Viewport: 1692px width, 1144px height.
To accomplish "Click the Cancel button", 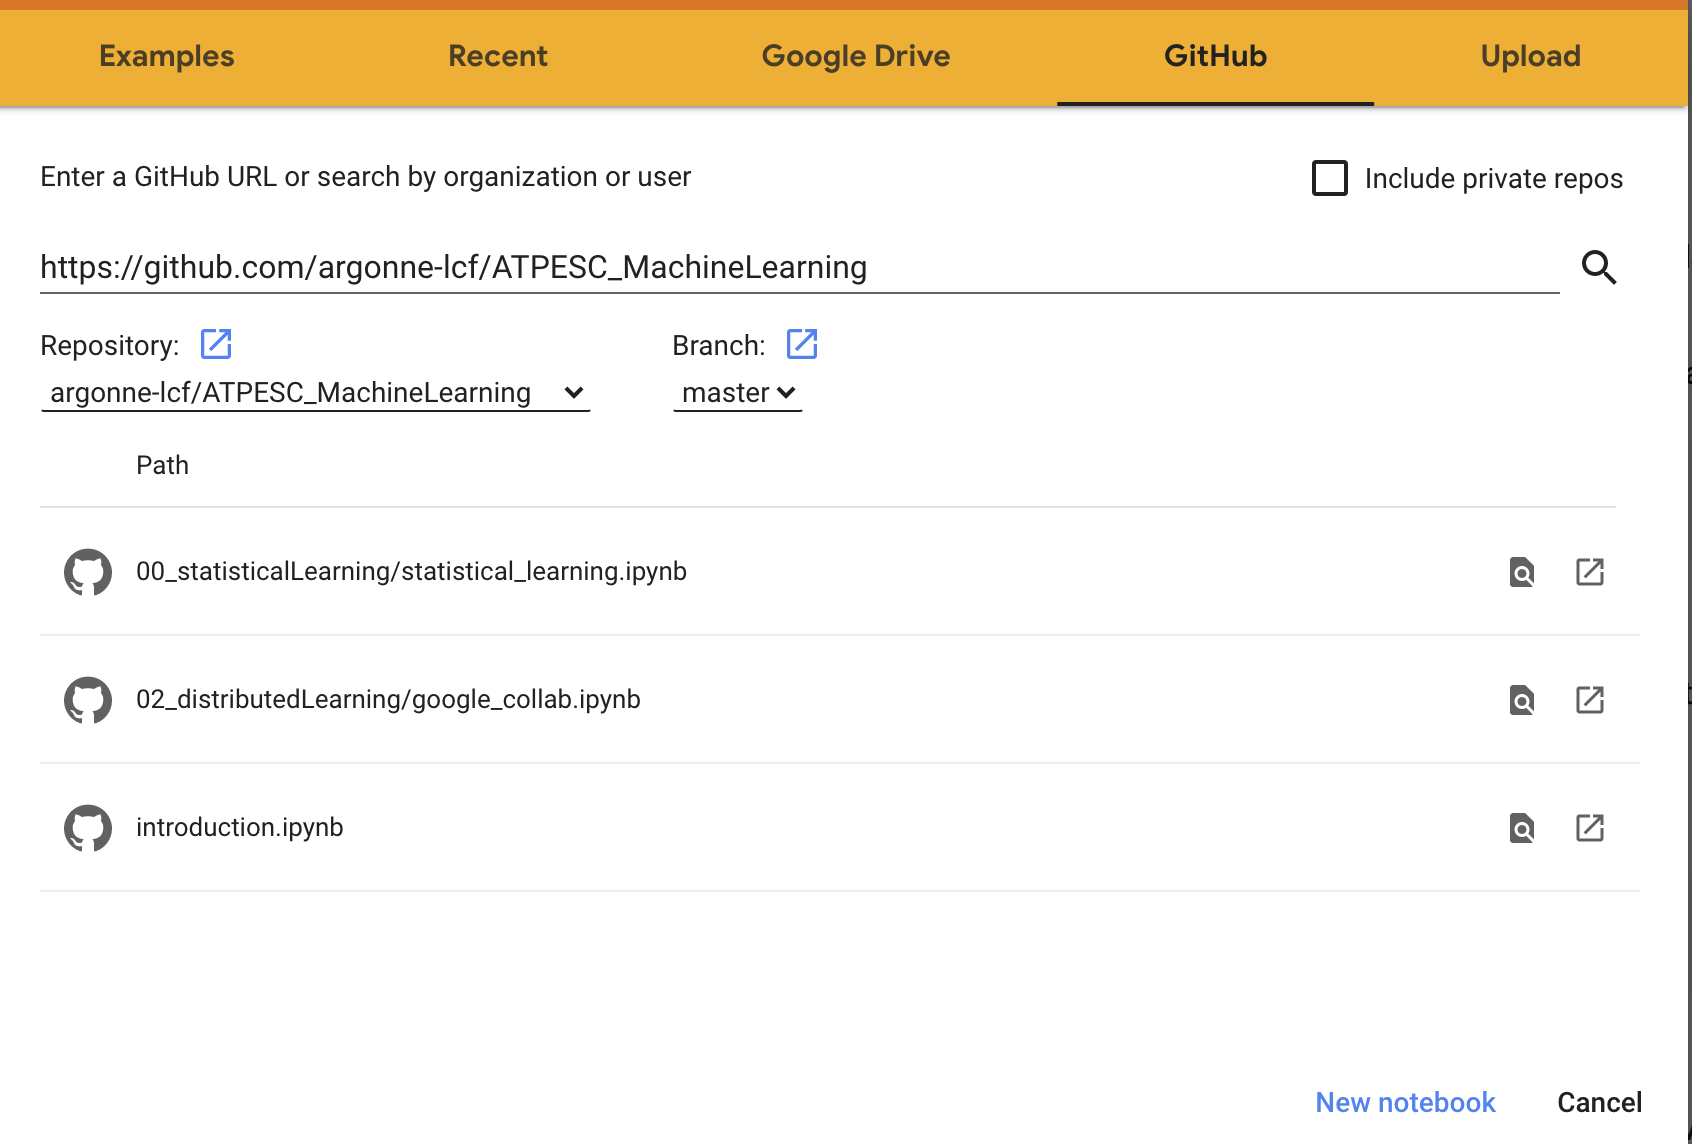I will [1599, 1102].
